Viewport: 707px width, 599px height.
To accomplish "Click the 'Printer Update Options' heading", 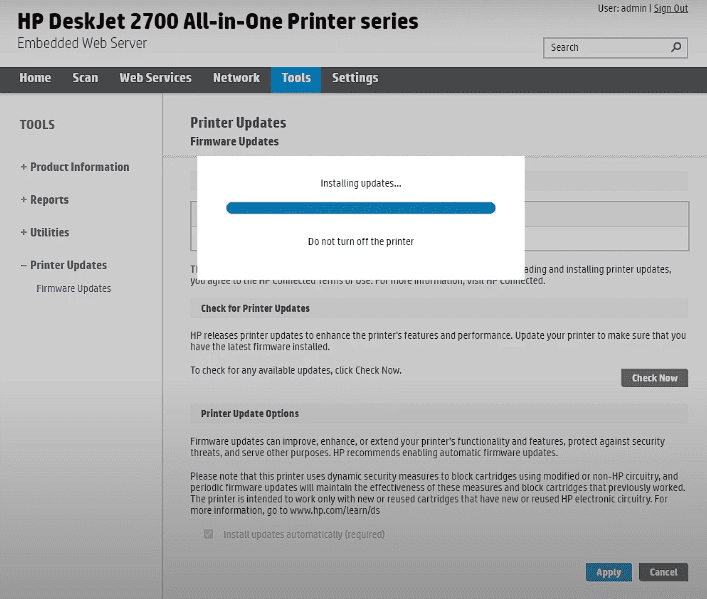I will point(250,414).
